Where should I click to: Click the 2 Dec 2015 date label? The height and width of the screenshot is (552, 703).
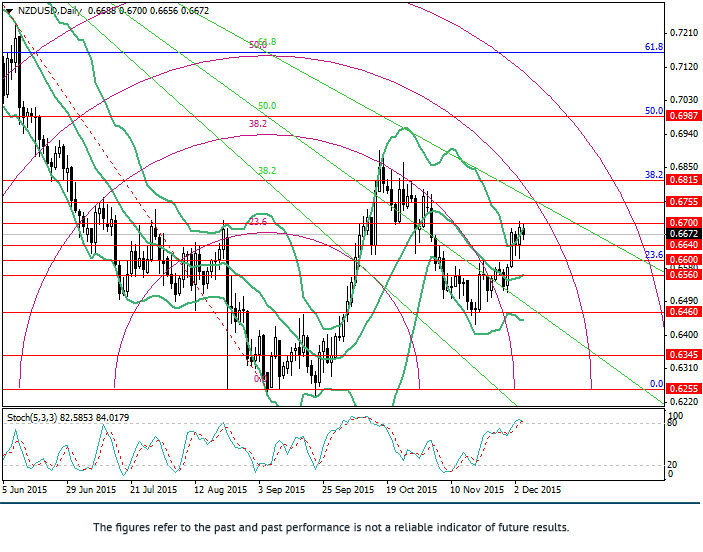[537, 490]
